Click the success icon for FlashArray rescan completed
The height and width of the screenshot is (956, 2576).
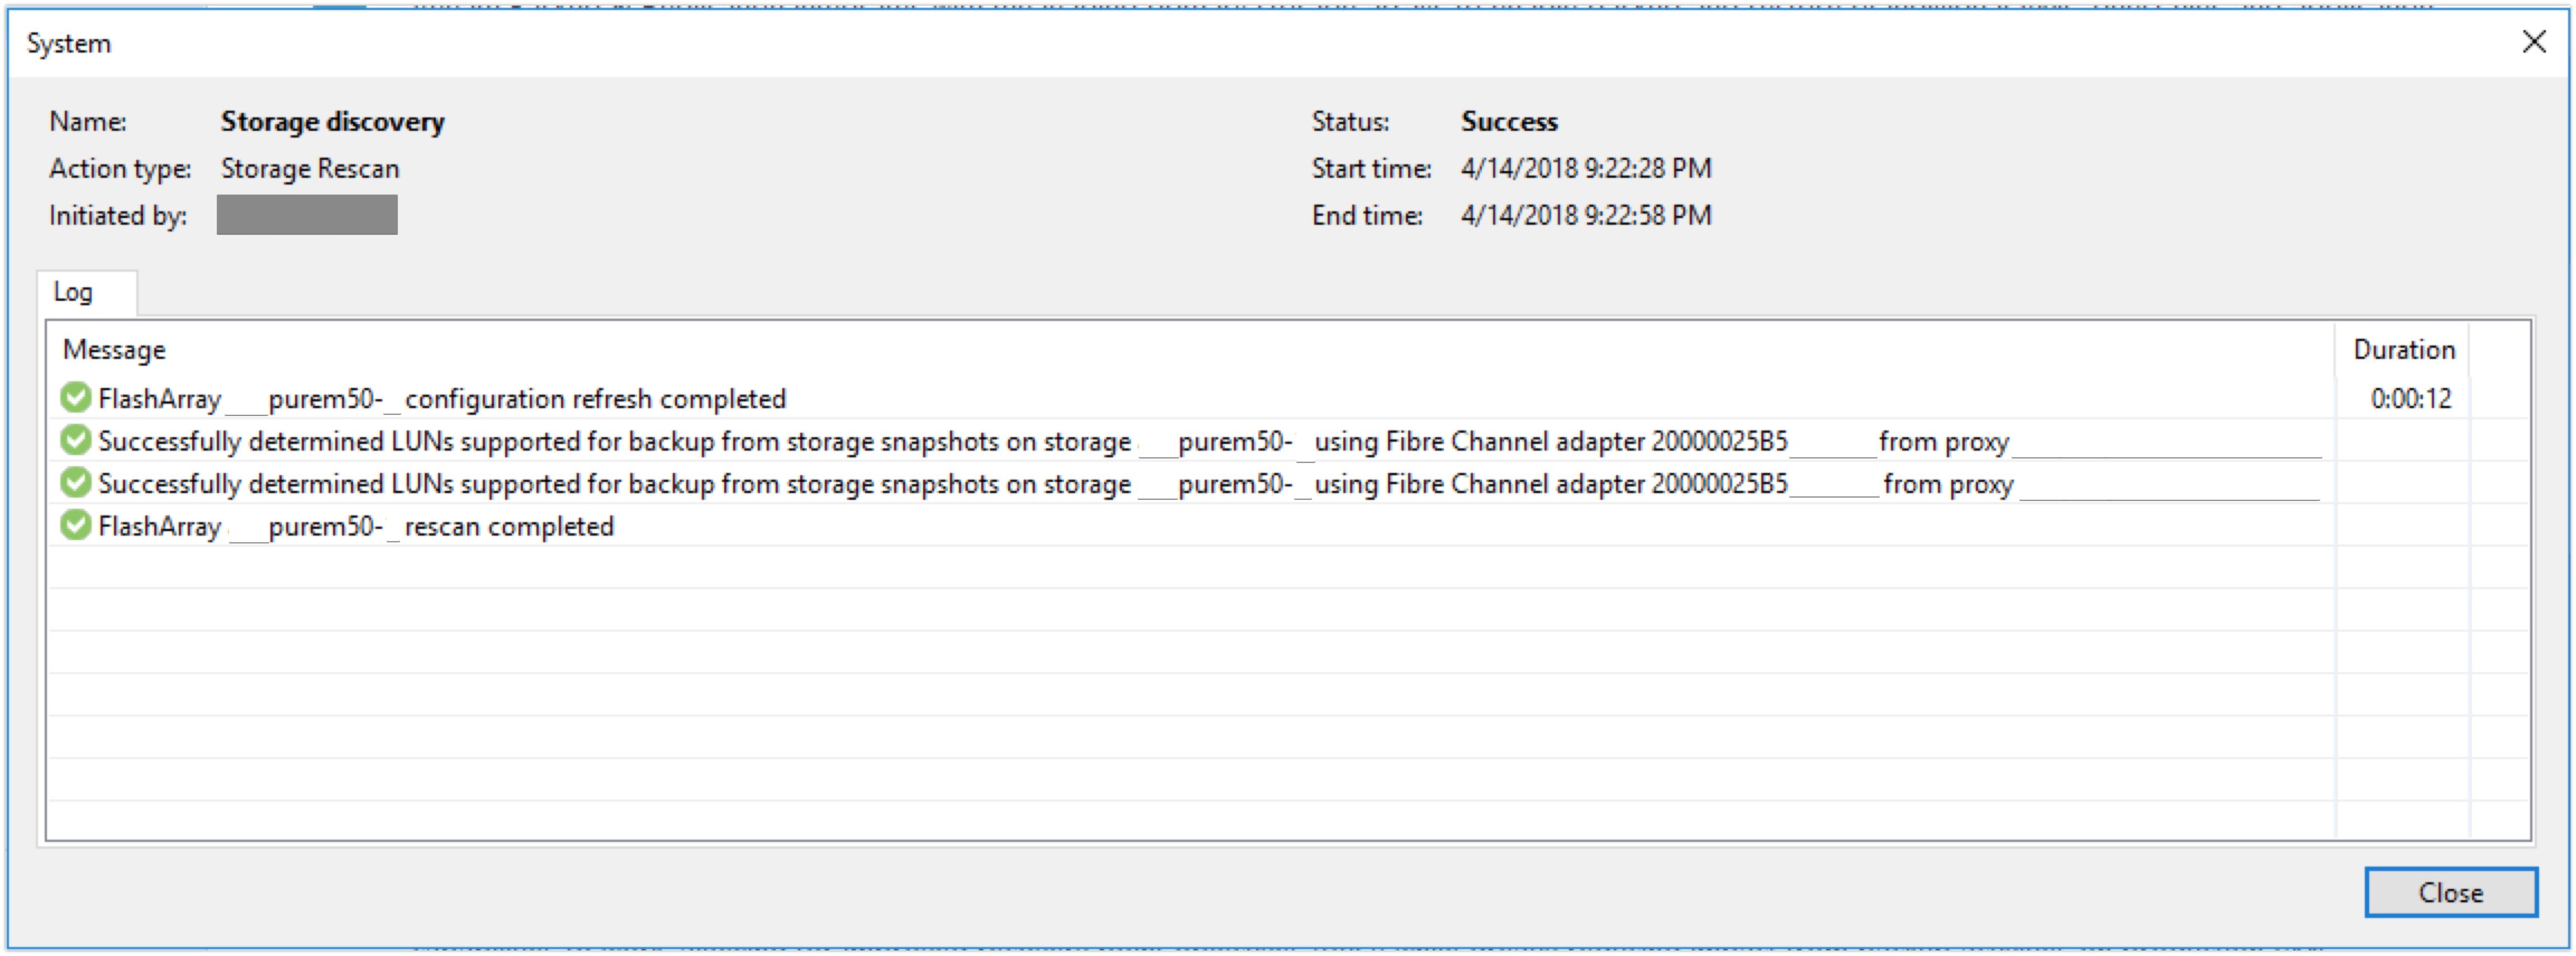click(75, 525)
